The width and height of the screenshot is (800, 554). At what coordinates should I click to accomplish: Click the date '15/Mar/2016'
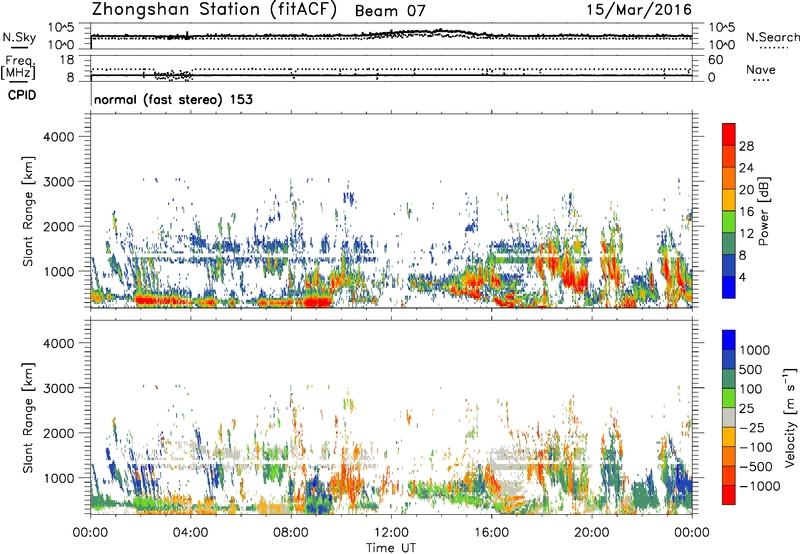tap(639, 10)
